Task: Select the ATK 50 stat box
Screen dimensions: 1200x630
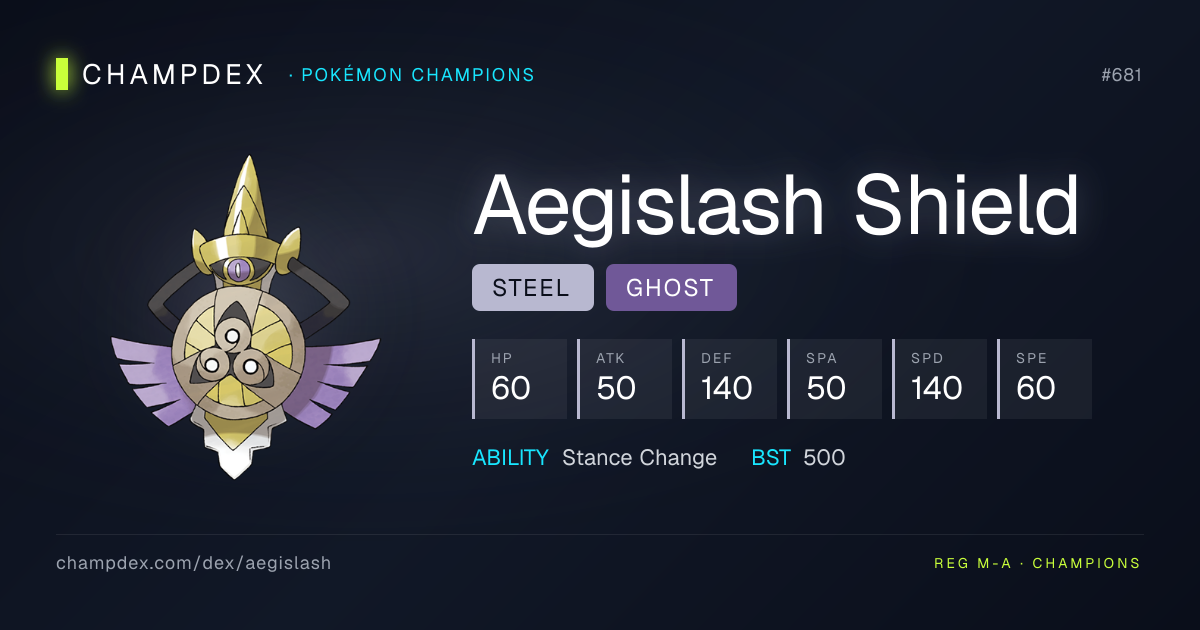Action: tap(625, 378)
